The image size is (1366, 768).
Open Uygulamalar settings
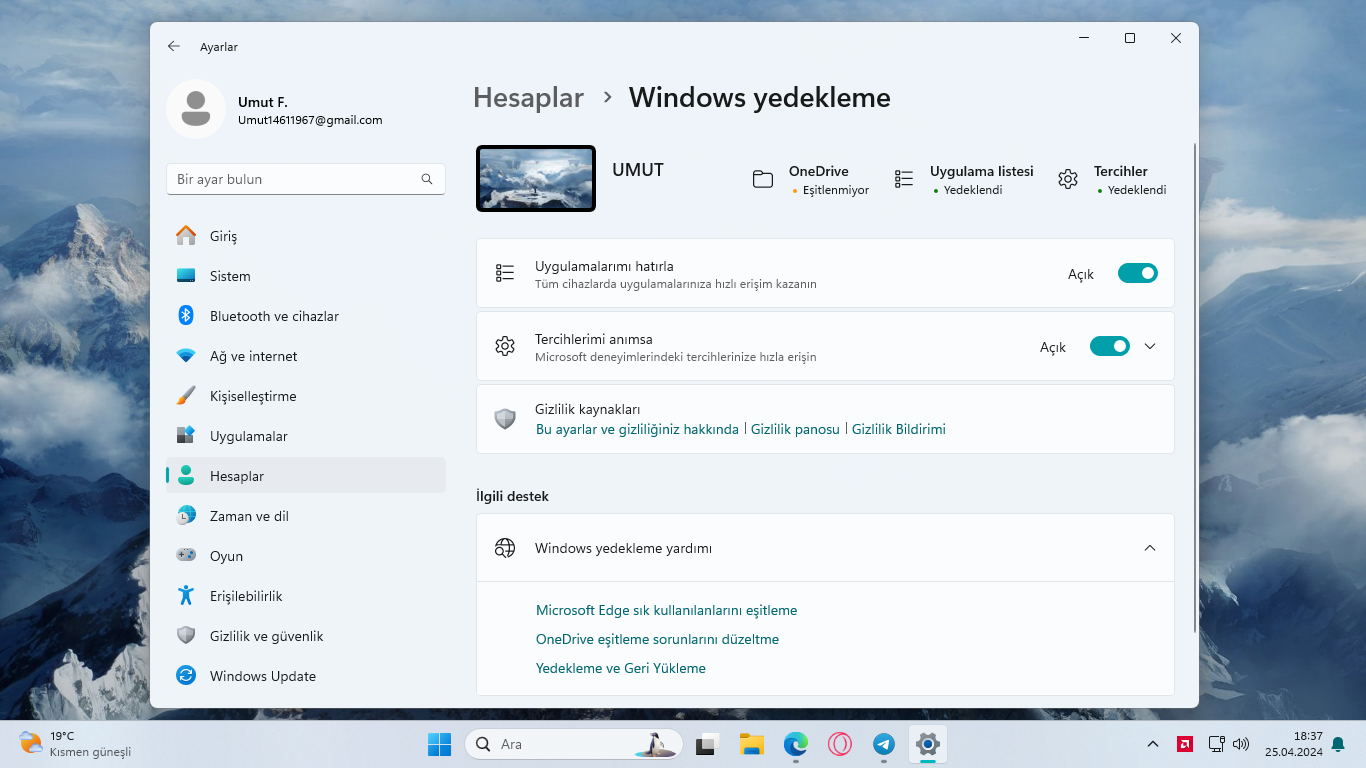pyautogui.click(x=306, y=436)
